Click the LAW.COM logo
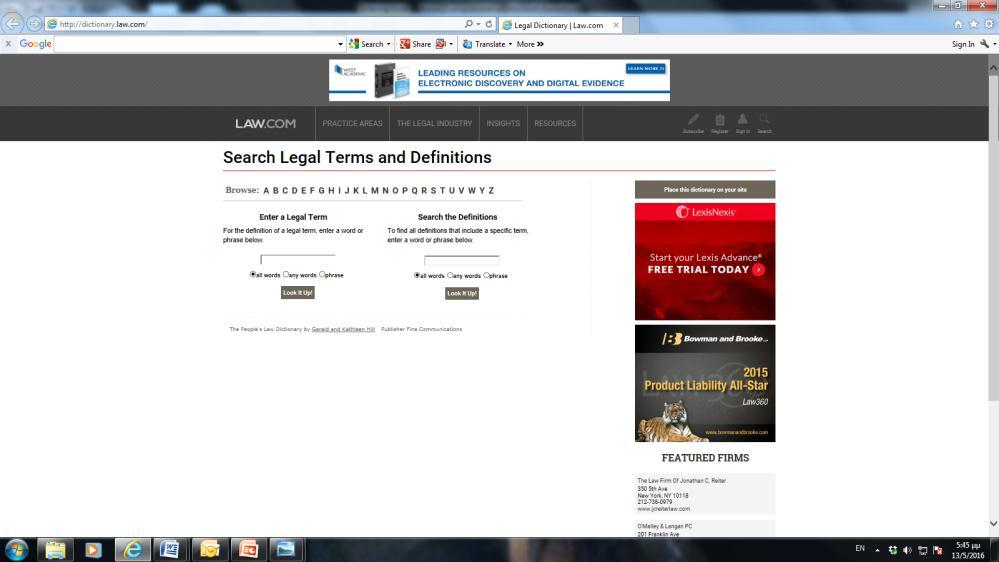This screenshot has width=999, height=562. [x=265, y=124]
